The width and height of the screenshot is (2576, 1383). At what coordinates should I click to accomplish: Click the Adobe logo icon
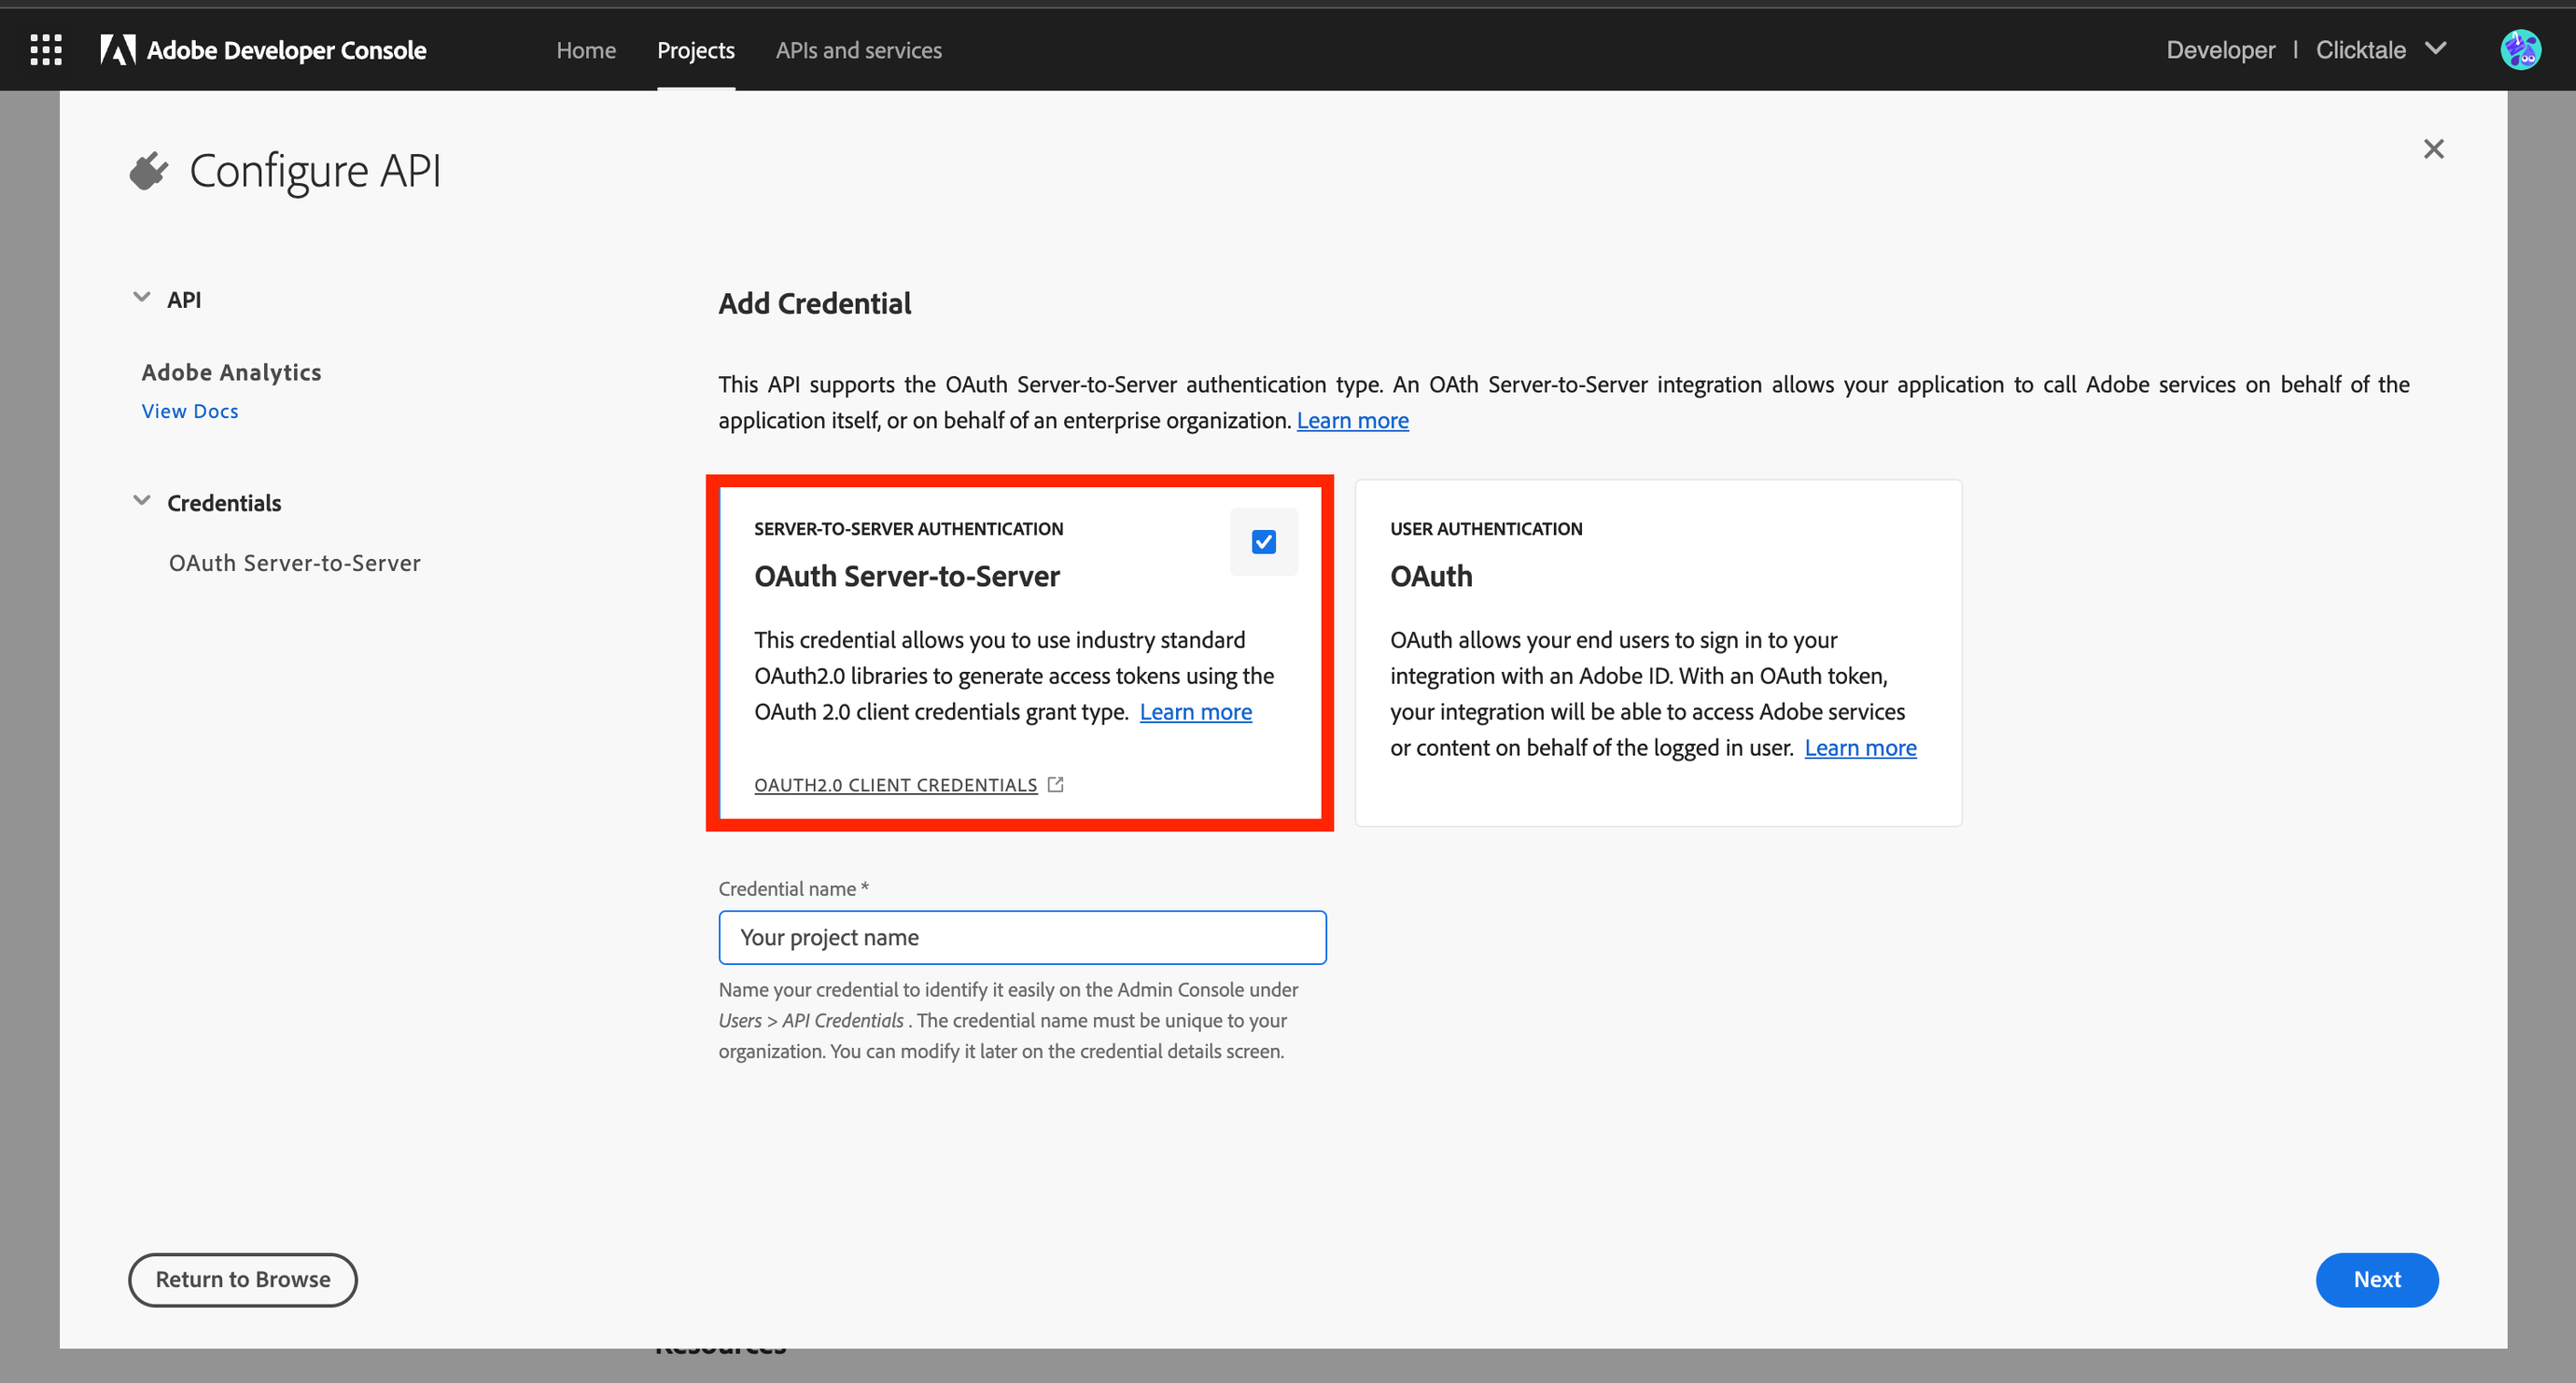117,50
